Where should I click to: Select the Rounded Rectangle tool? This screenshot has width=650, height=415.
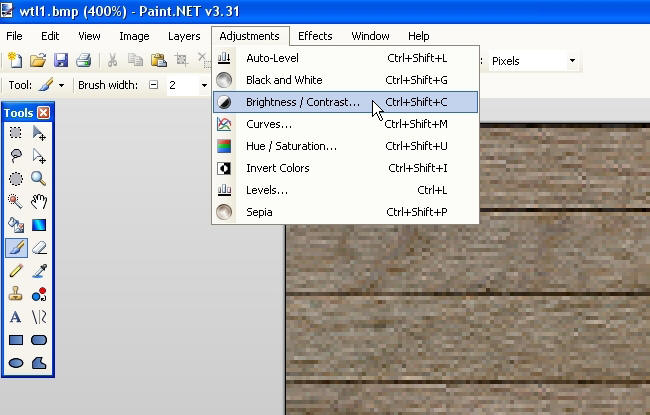pyautogui.click(x=39, y=340)
